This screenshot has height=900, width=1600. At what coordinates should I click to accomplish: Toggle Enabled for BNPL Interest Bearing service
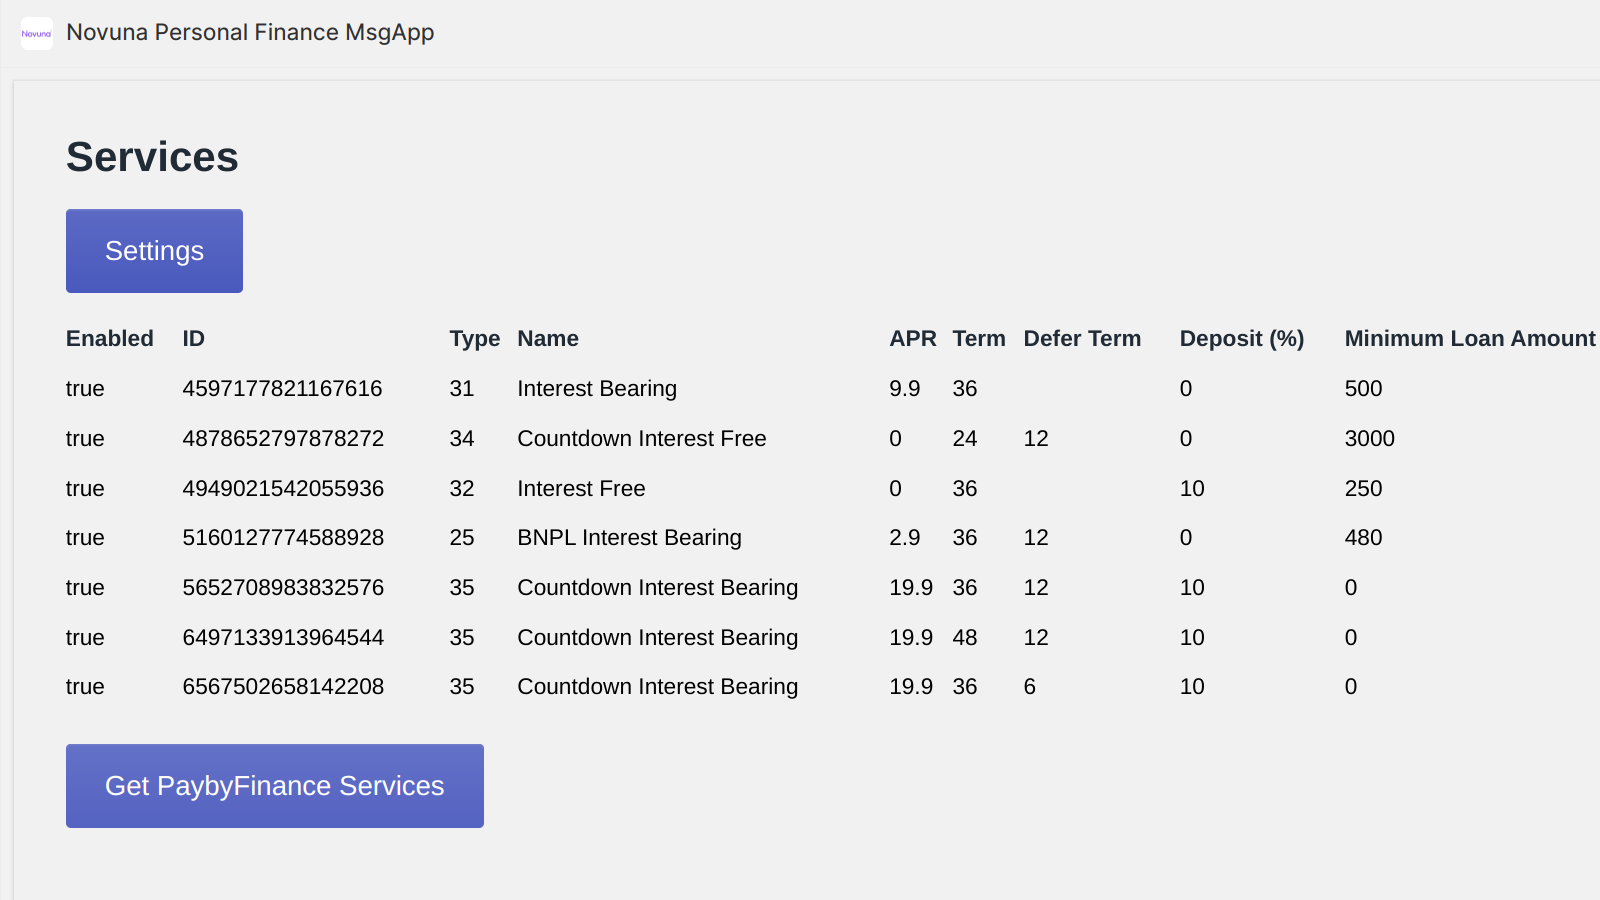click(85, 537)
